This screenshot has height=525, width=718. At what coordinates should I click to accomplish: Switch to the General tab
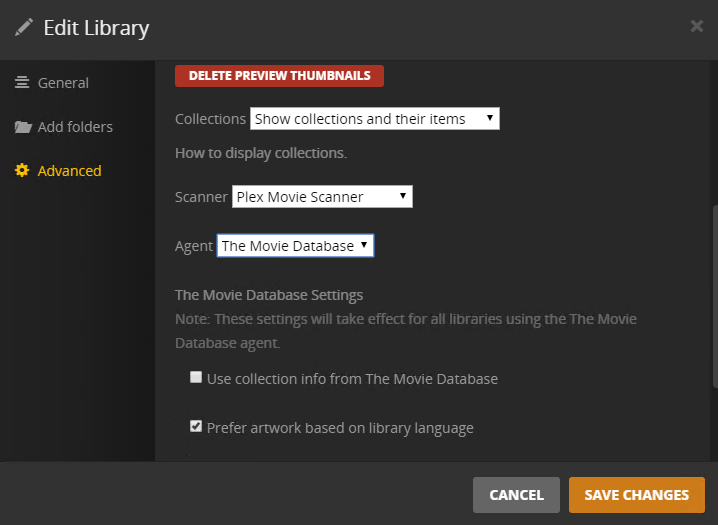[63, 83]
